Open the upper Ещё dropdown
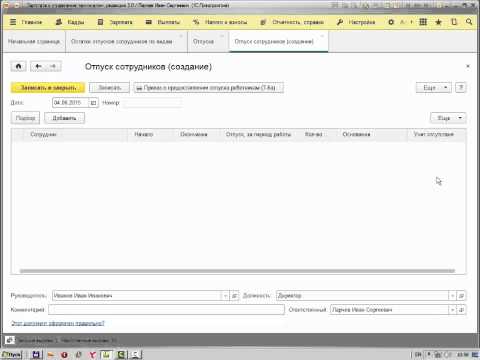 [434, 88]
